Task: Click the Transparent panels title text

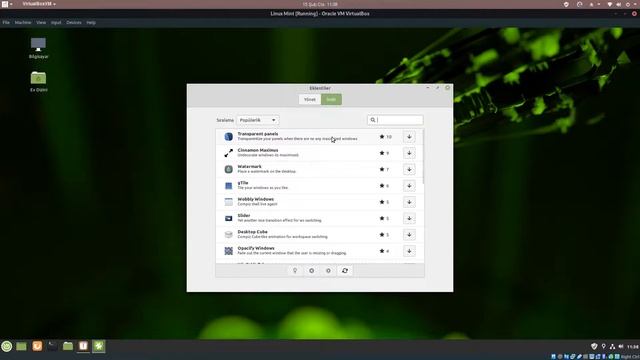Action: (x=258, y=134)
